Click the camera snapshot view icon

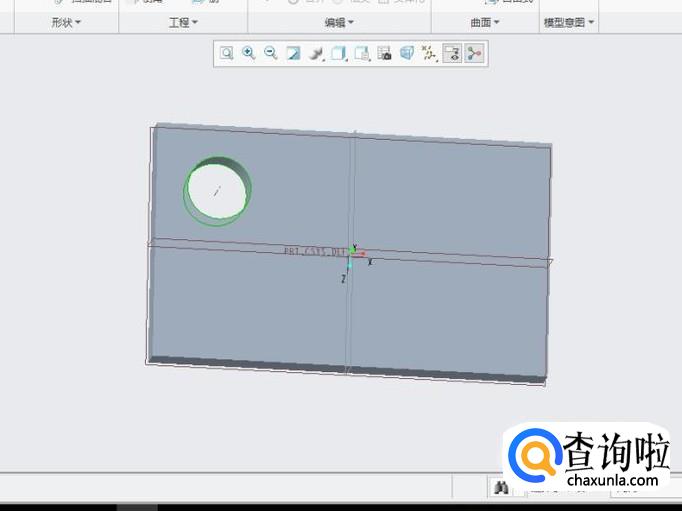(385, 54)
